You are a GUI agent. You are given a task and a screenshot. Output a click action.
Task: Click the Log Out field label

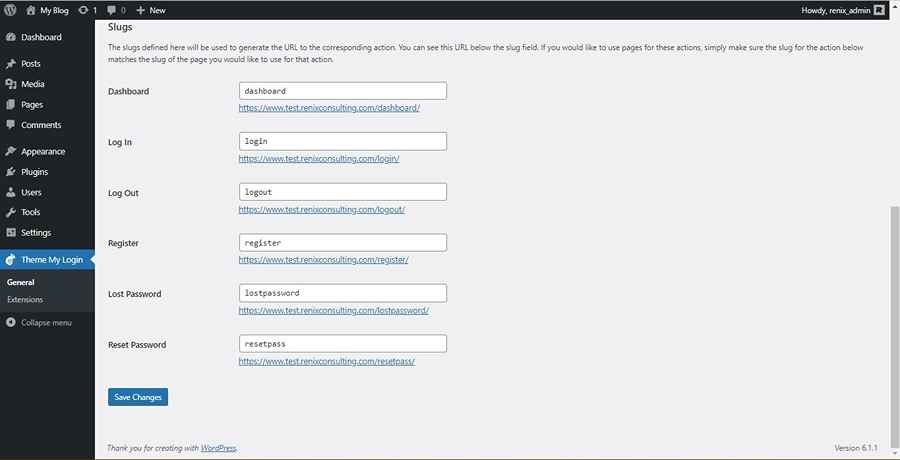click(x=123, y=193)
